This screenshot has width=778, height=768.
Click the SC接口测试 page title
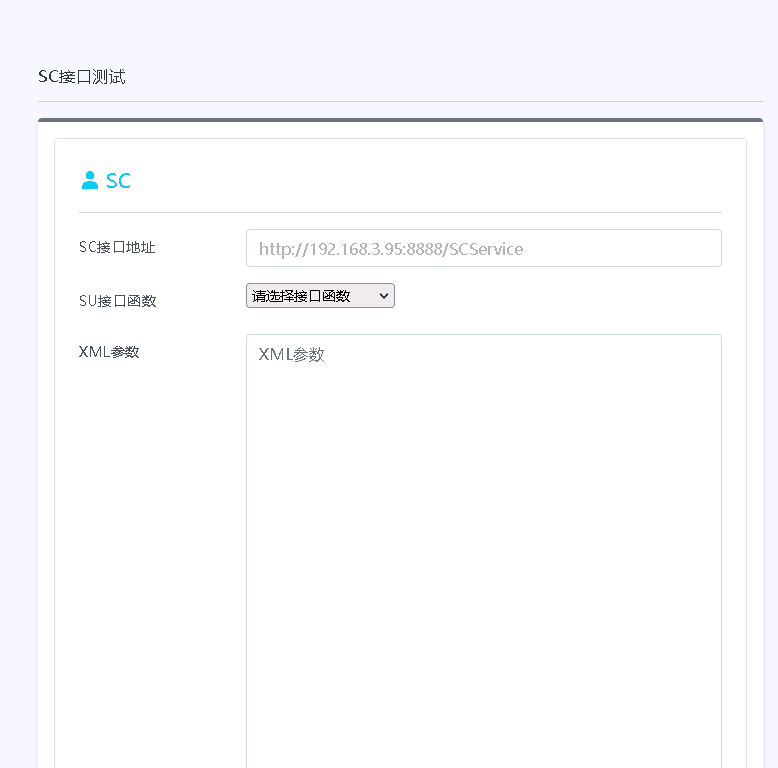click(82, 76)
